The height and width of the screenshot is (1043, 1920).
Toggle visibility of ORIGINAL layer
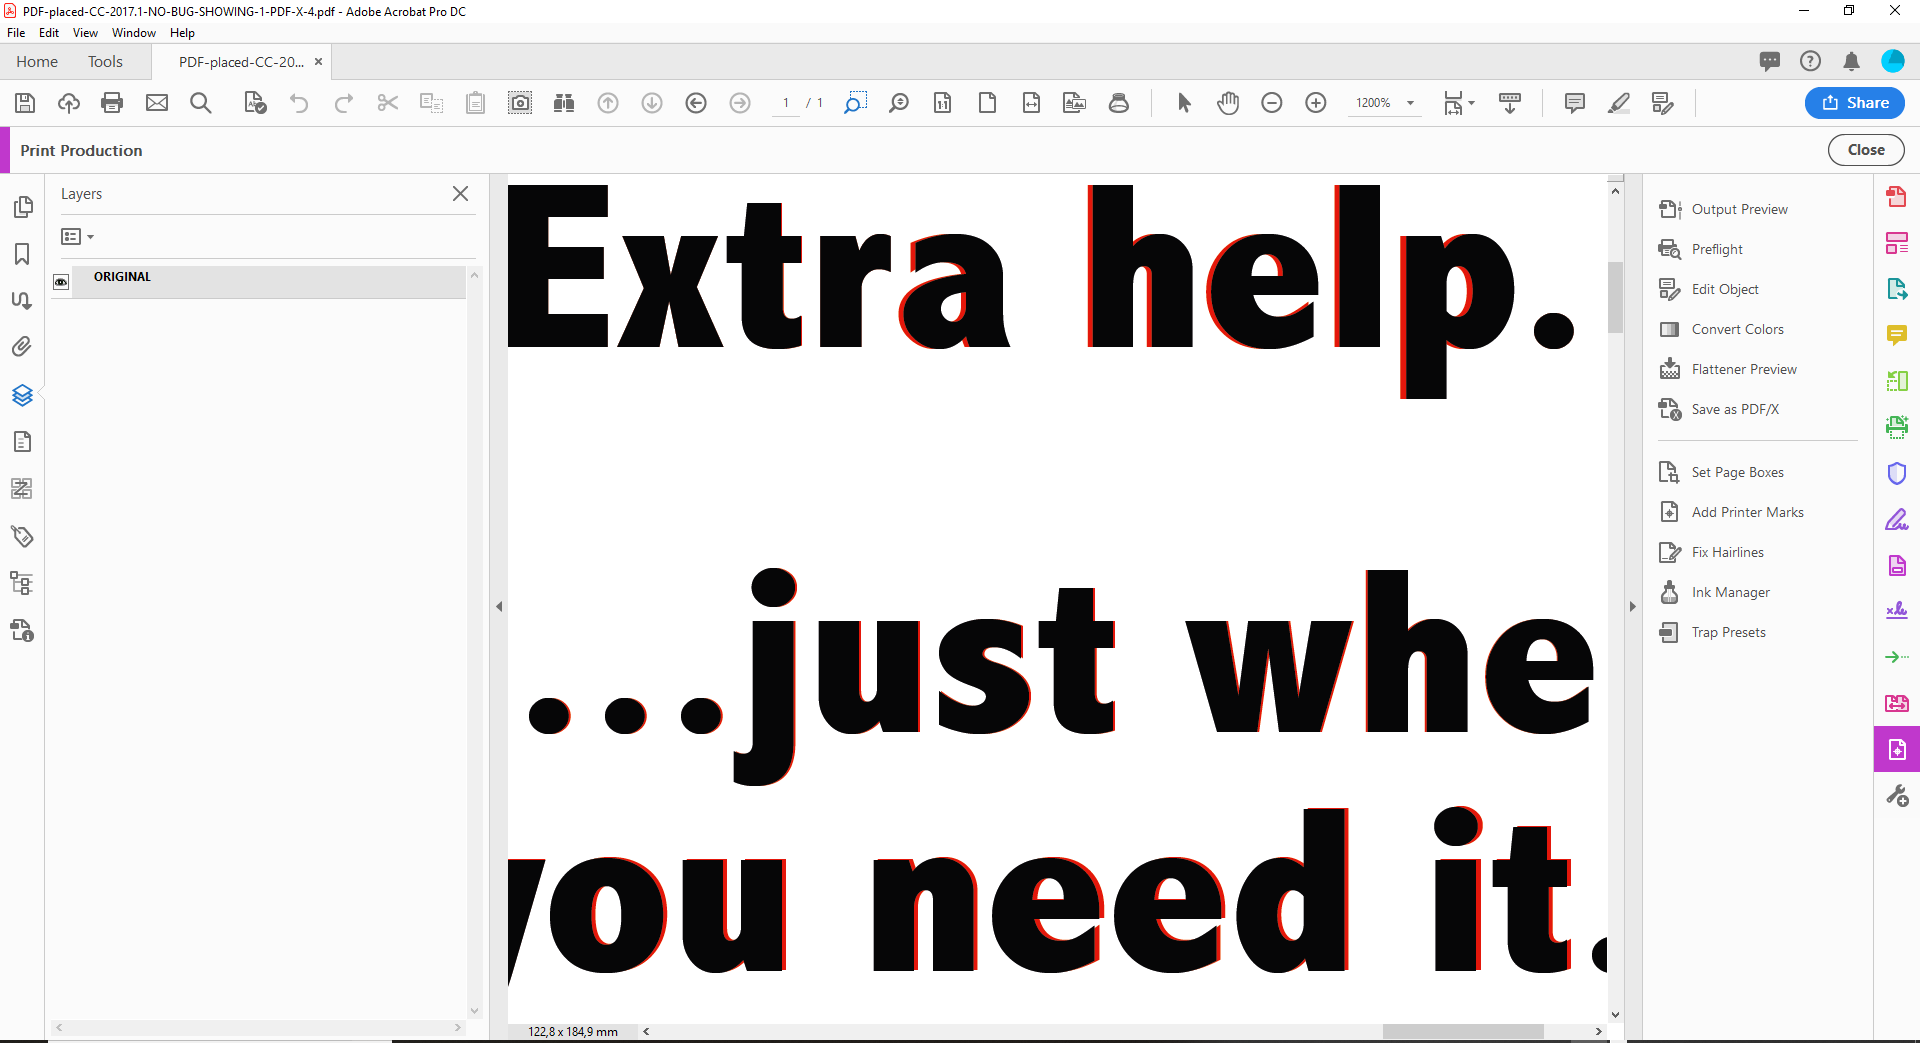[61, 282]
